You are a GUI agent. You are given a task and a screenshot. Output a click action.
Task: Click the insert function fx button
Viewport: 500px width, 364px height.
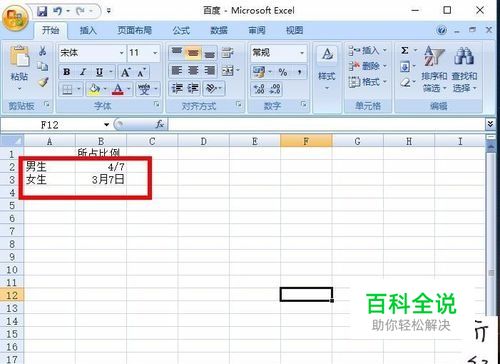160,125
